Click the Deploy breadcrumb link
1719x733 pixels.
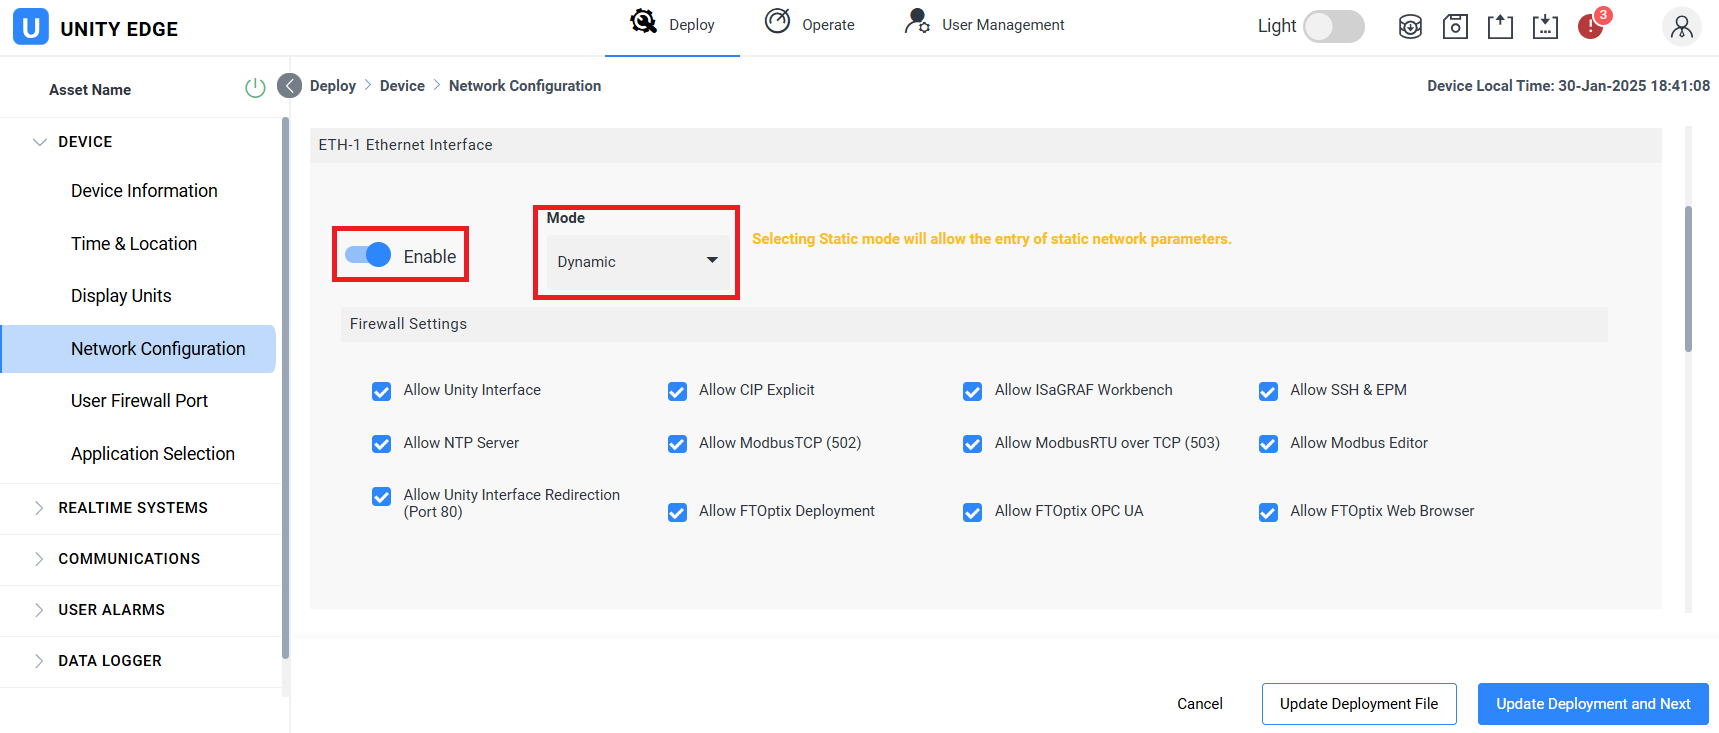[x=333, y=86]
